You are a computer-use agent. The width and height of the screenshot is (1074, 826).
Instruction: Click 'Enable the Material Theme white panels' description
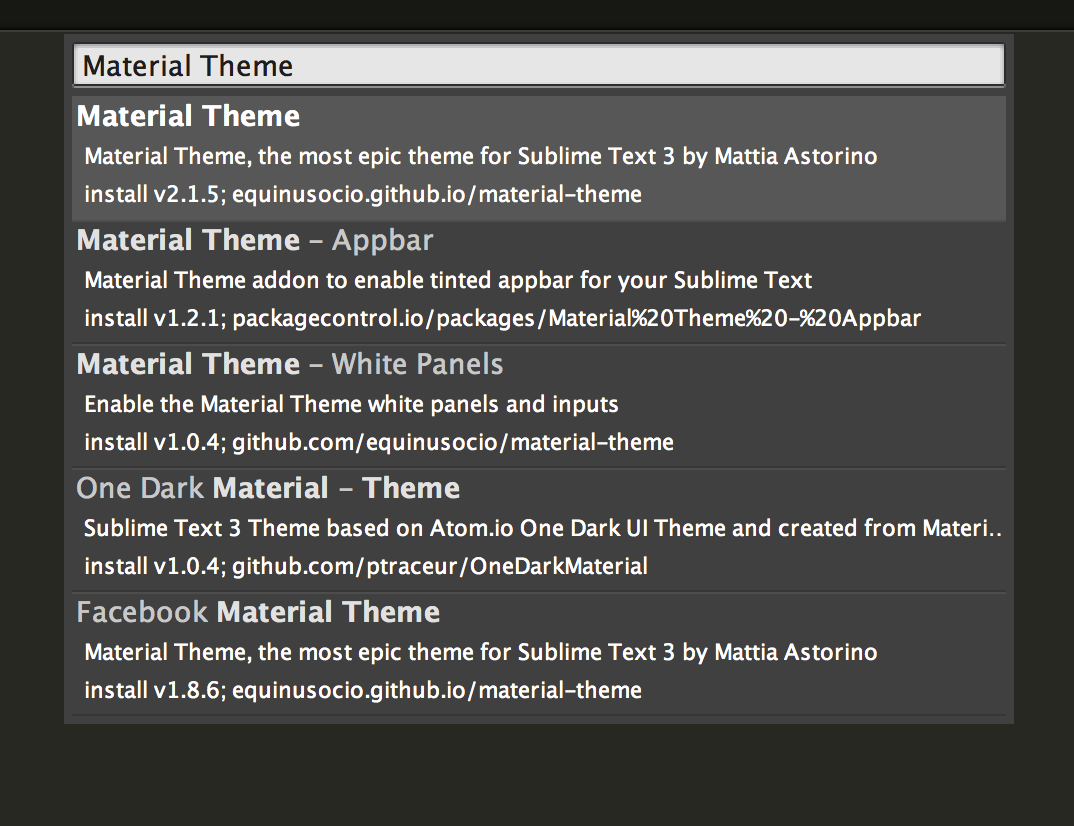pyautogui.click(x=351, y=404)
